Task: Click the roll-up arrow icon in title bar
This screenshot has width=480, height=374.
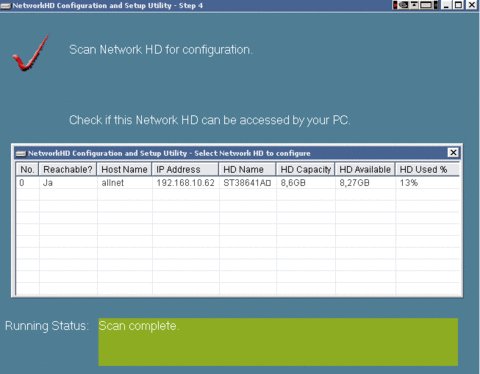Action: point(414,5)
